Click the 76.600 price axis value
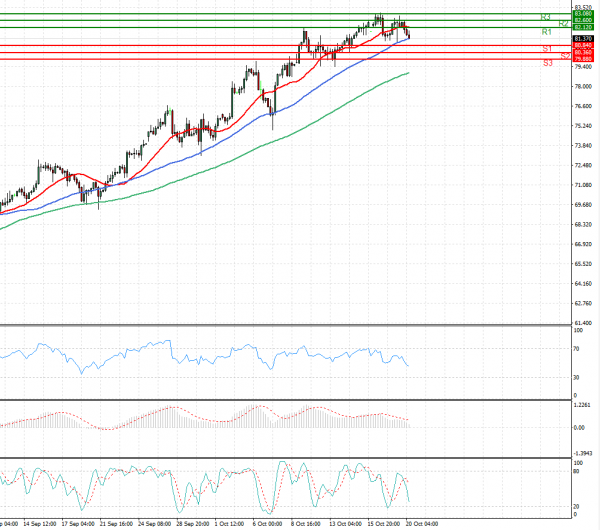Image resolution: width=600 pixels, height=530 pixels. 583,106
